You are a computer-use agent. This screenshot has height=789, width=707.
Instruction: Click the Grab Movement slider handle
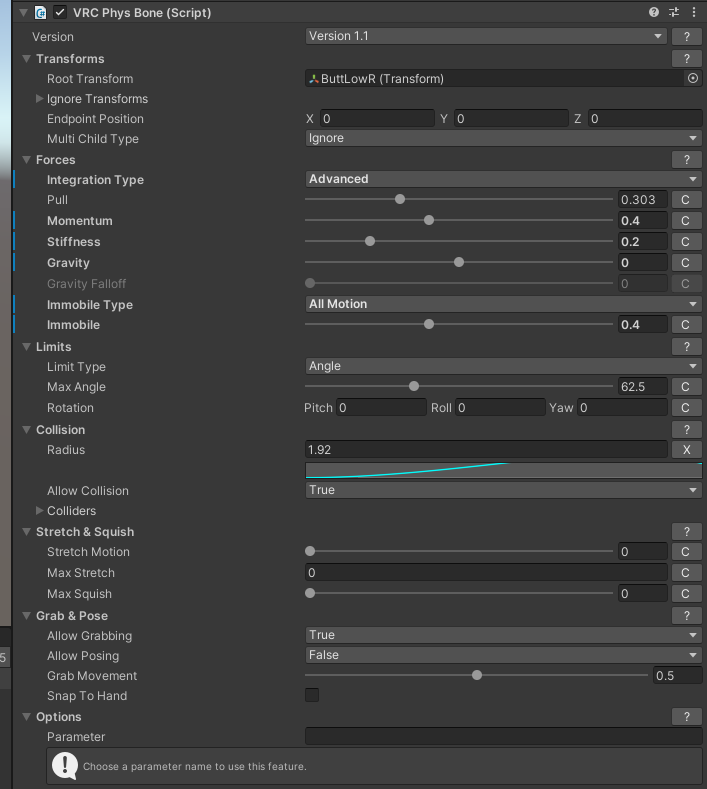pos(477,675)
